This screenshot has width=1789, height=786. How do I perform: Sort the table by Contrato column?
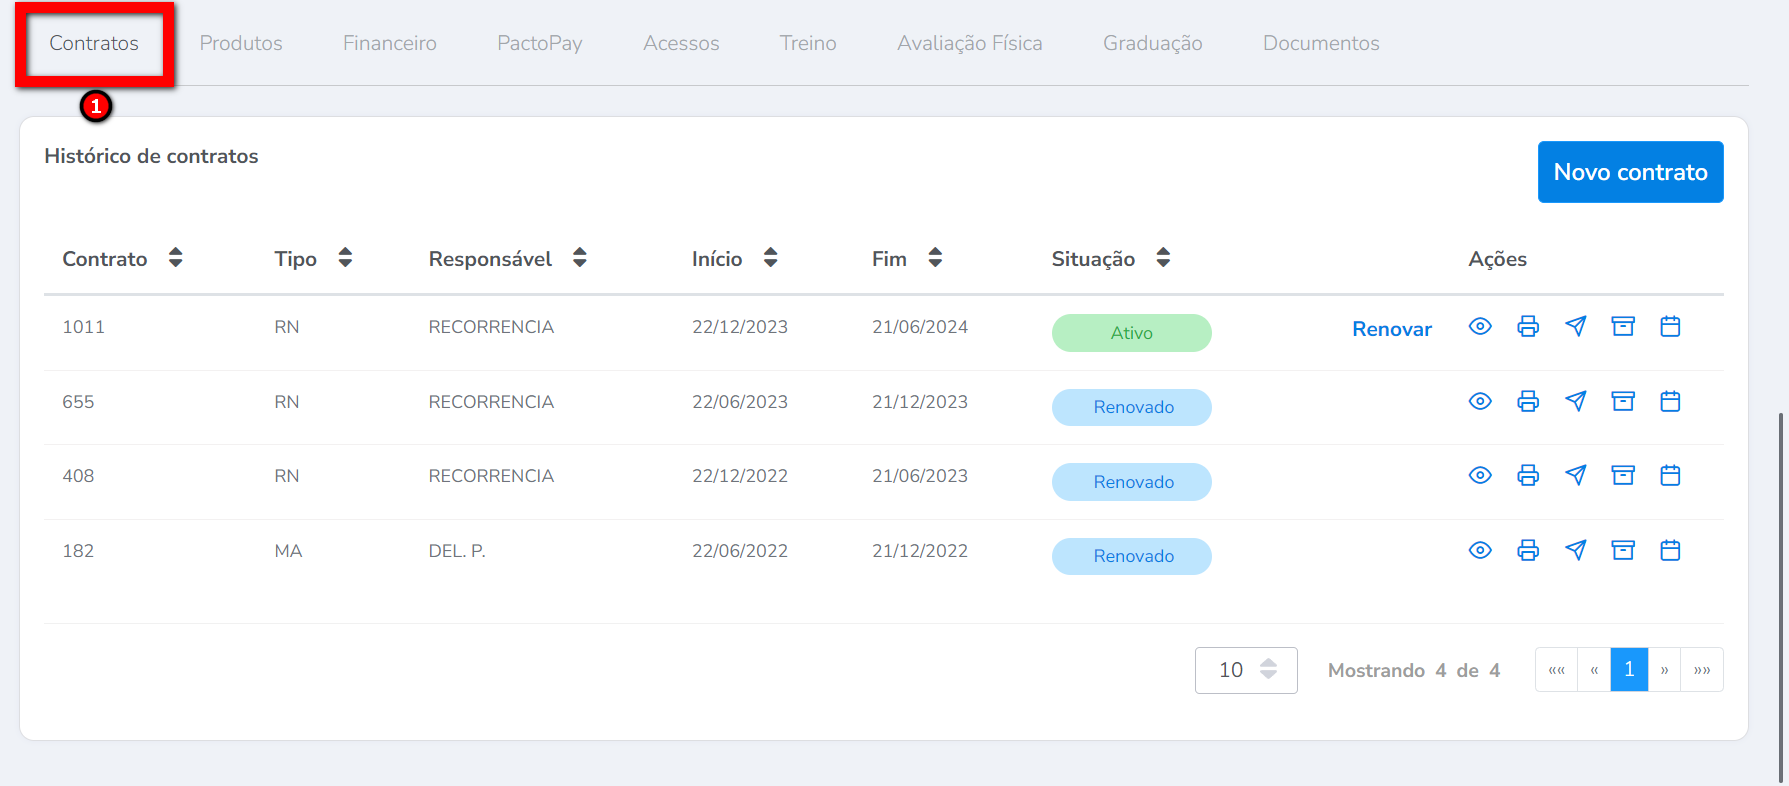click(175, 258)
